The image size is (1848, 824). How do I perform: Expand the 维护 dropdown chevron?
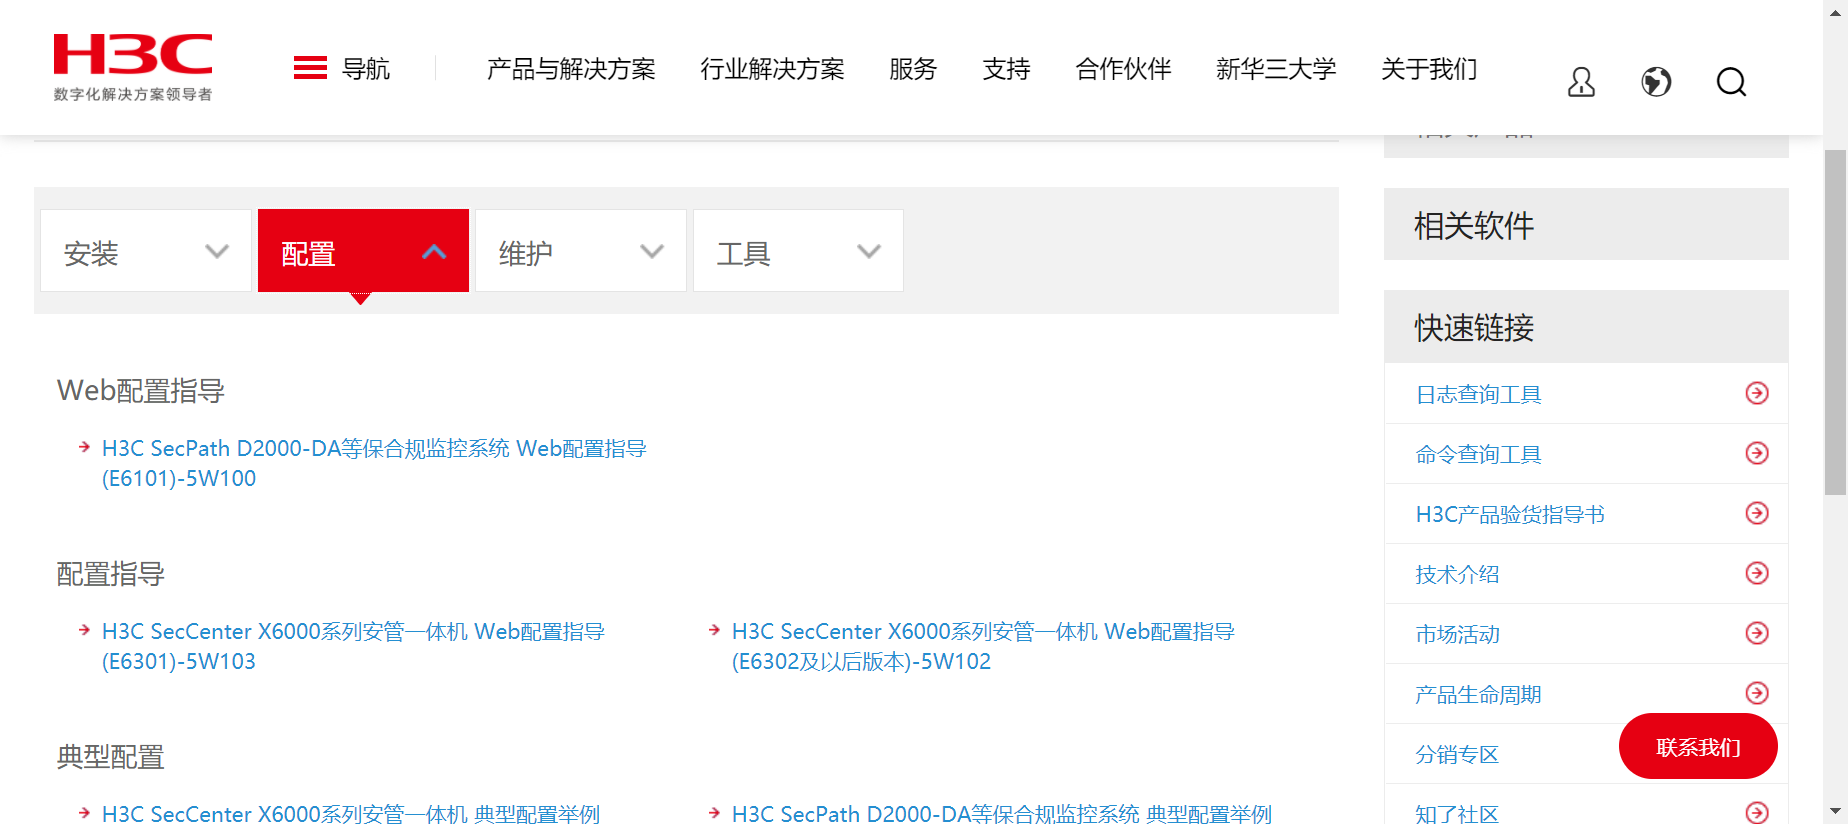tap(652, 251)
